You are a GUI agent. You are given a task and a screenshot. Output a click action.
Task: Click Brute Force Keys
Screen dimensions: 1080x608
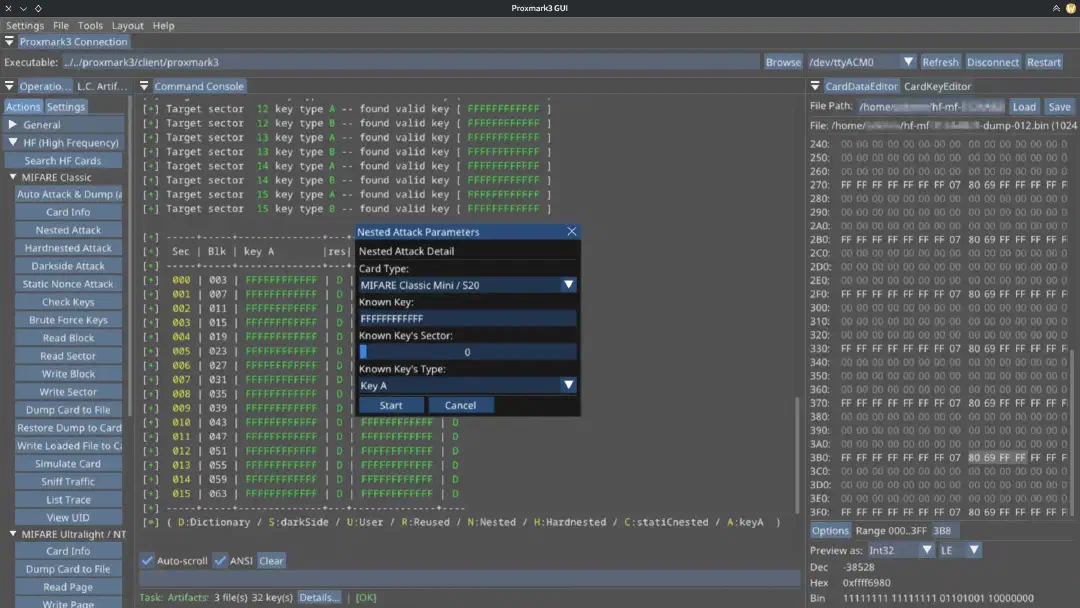68,319
